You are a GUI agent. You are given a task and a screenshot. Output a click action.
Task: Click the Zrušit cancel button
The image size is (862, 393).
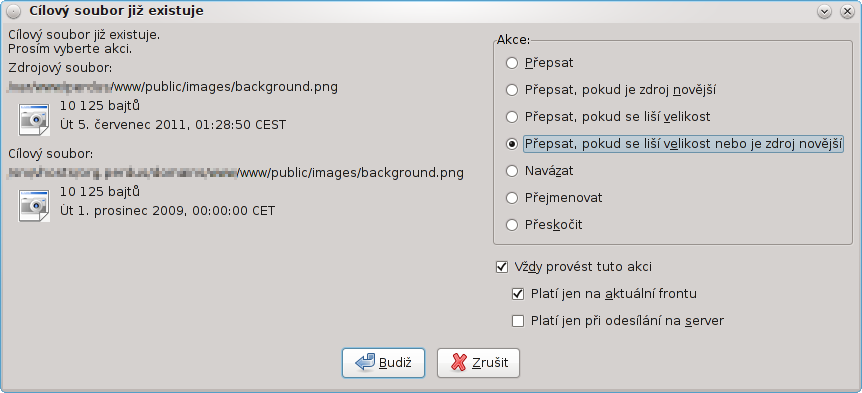tap(478, 363)
